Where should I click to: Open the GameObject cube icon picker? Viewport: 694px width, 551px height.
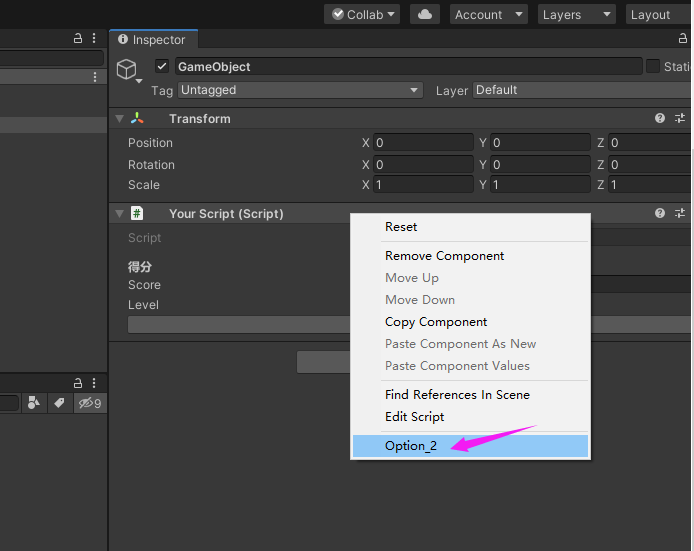tap(126, 69)
